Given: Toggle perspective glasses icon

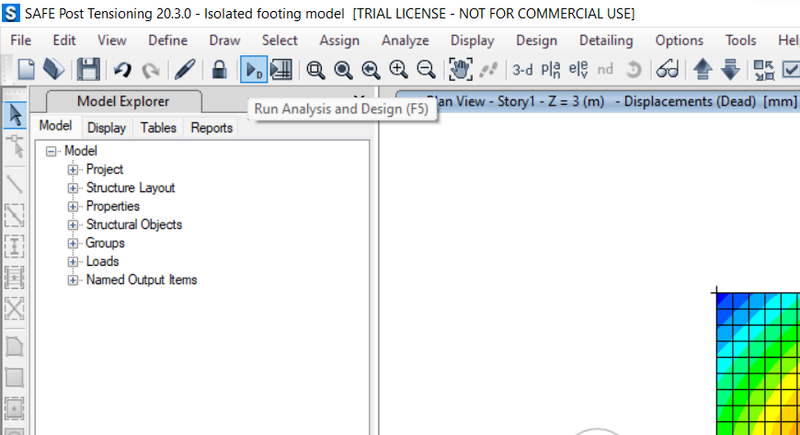Looking at the screenshot, I should click(667, 69).
